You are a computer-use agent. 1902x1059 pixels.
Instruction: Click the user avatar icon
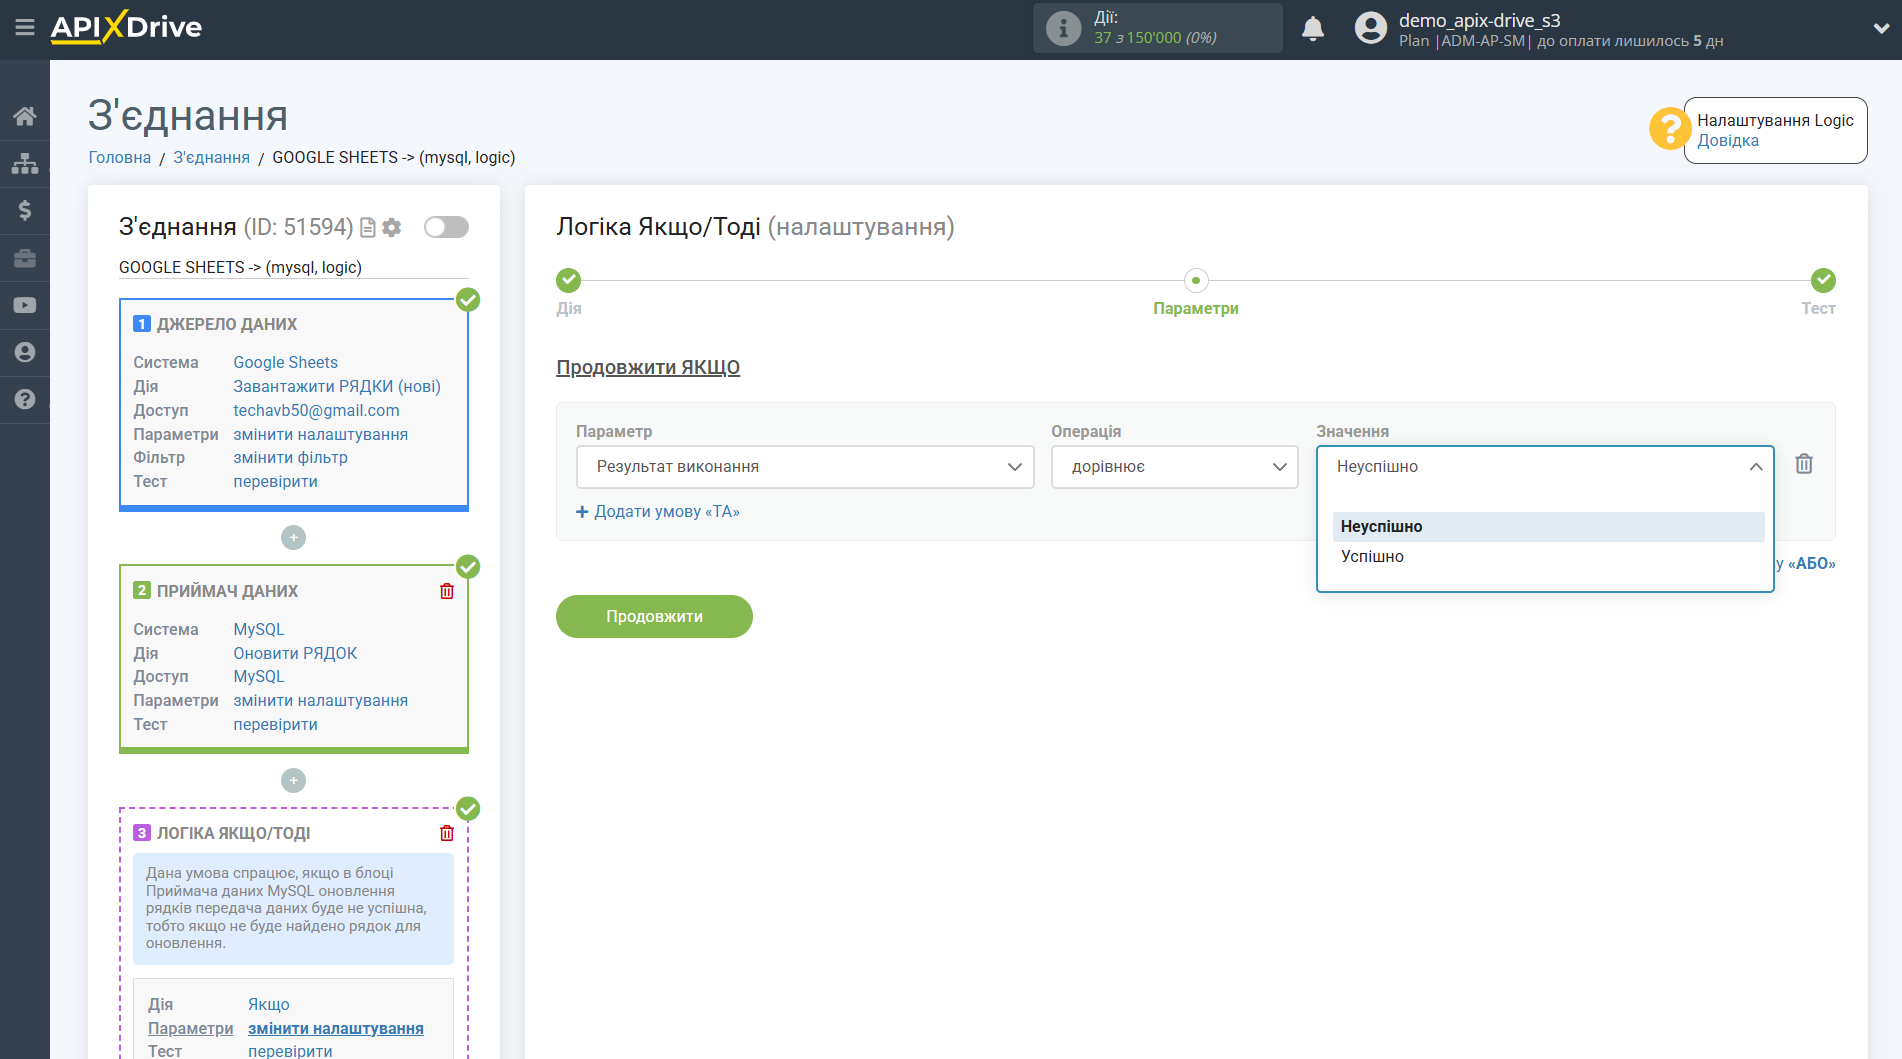pyautogui.click(x=1371, y=29)
